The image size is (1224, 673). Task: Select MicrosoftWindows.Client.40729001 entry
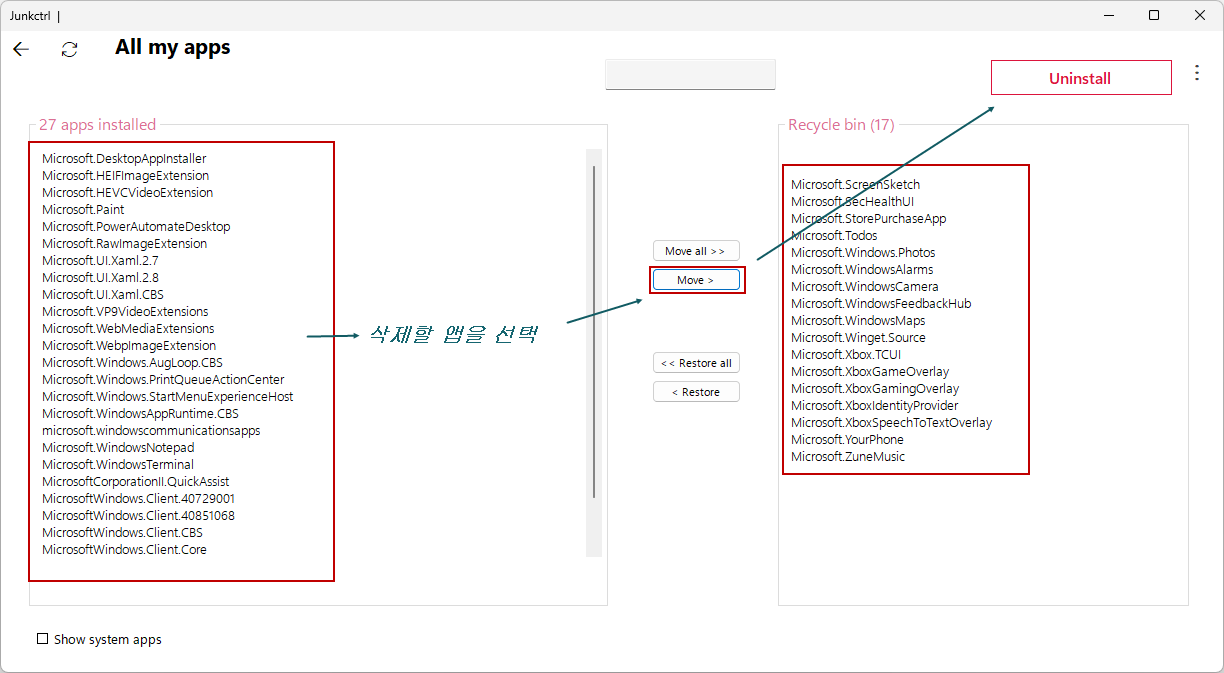click(x=139, y=499)
